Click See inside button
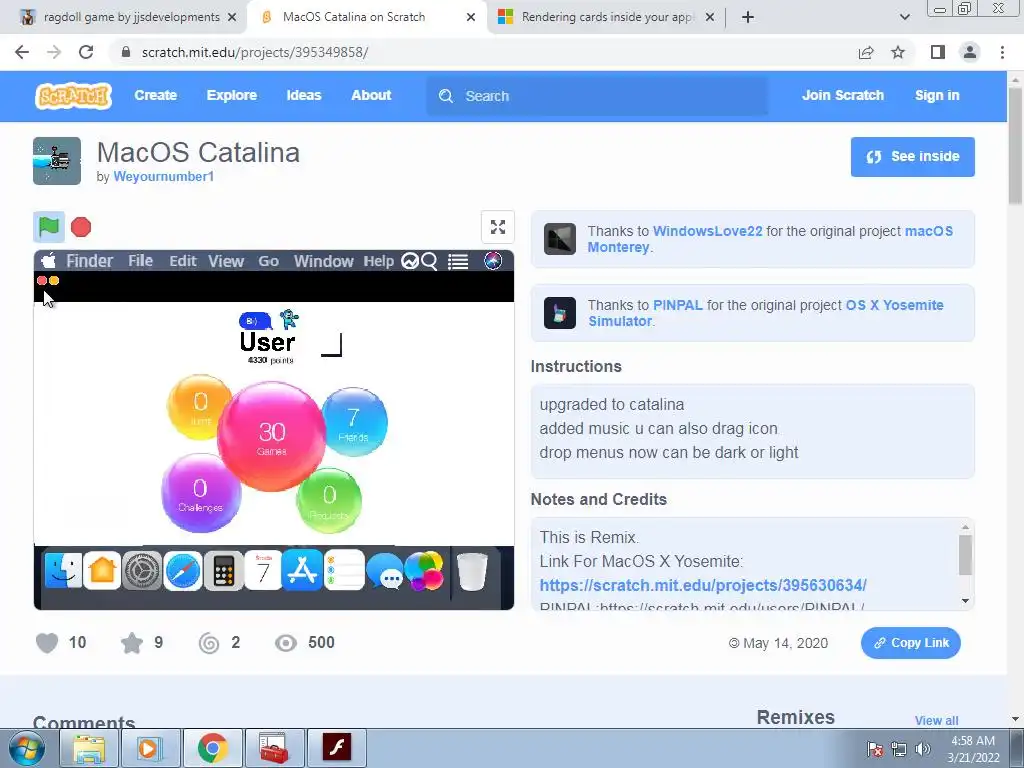 pos(912,157)
